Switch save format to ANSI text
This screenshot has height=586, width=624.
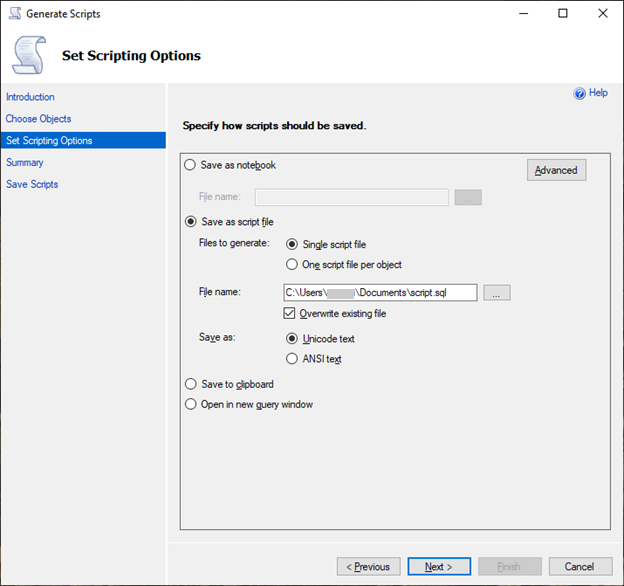click(x=292, y=359)
